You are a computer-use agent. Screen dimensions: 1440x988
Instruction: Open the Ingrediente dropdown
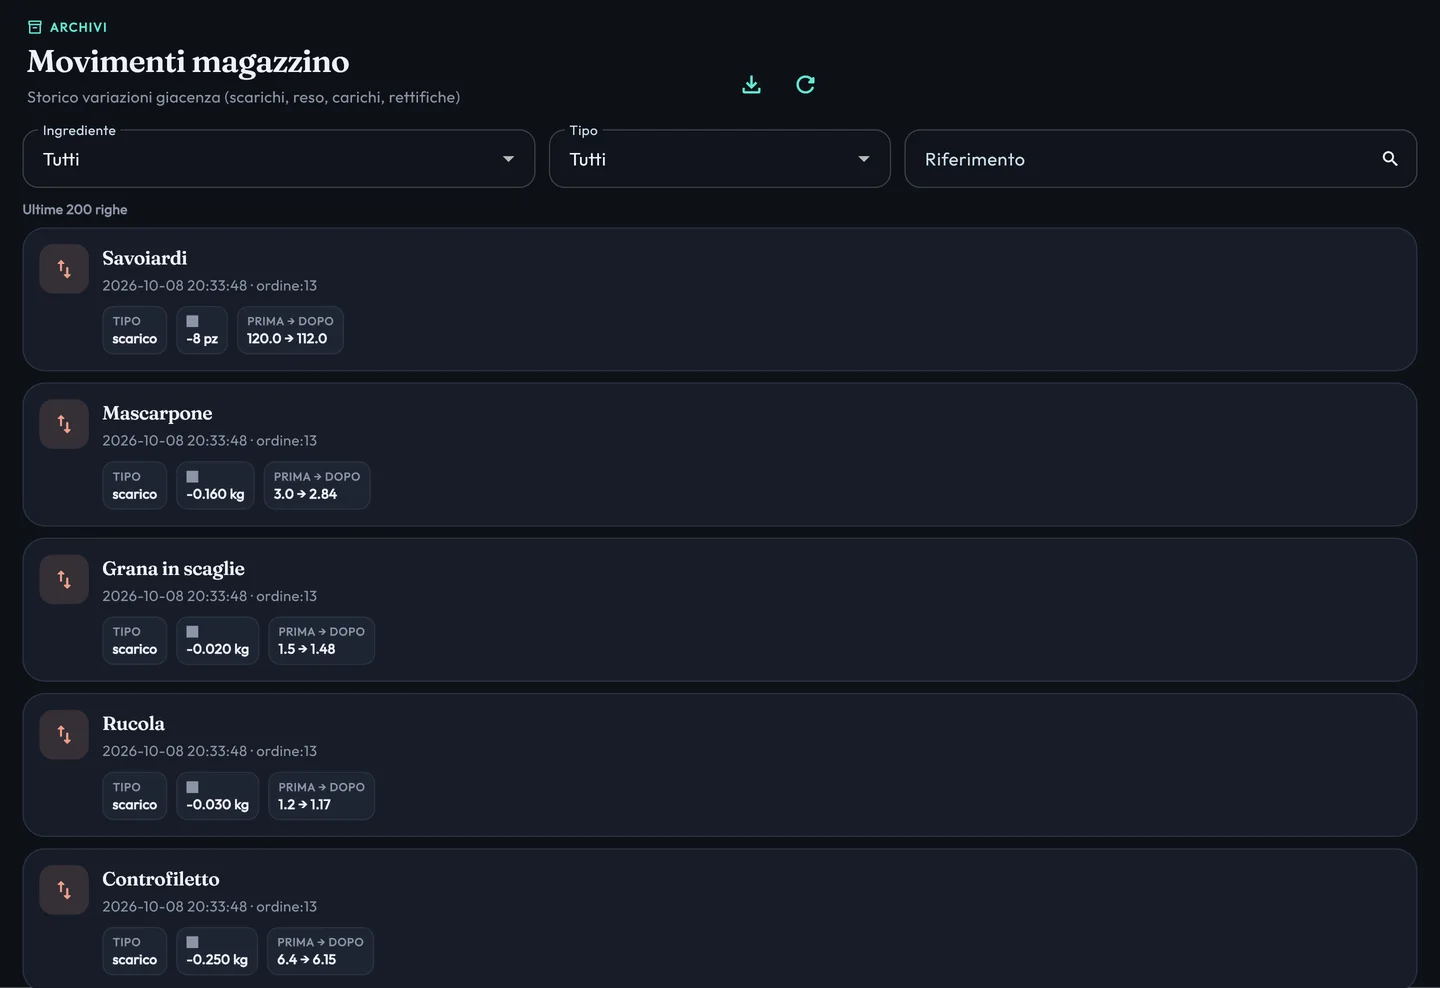click(279, 159)
